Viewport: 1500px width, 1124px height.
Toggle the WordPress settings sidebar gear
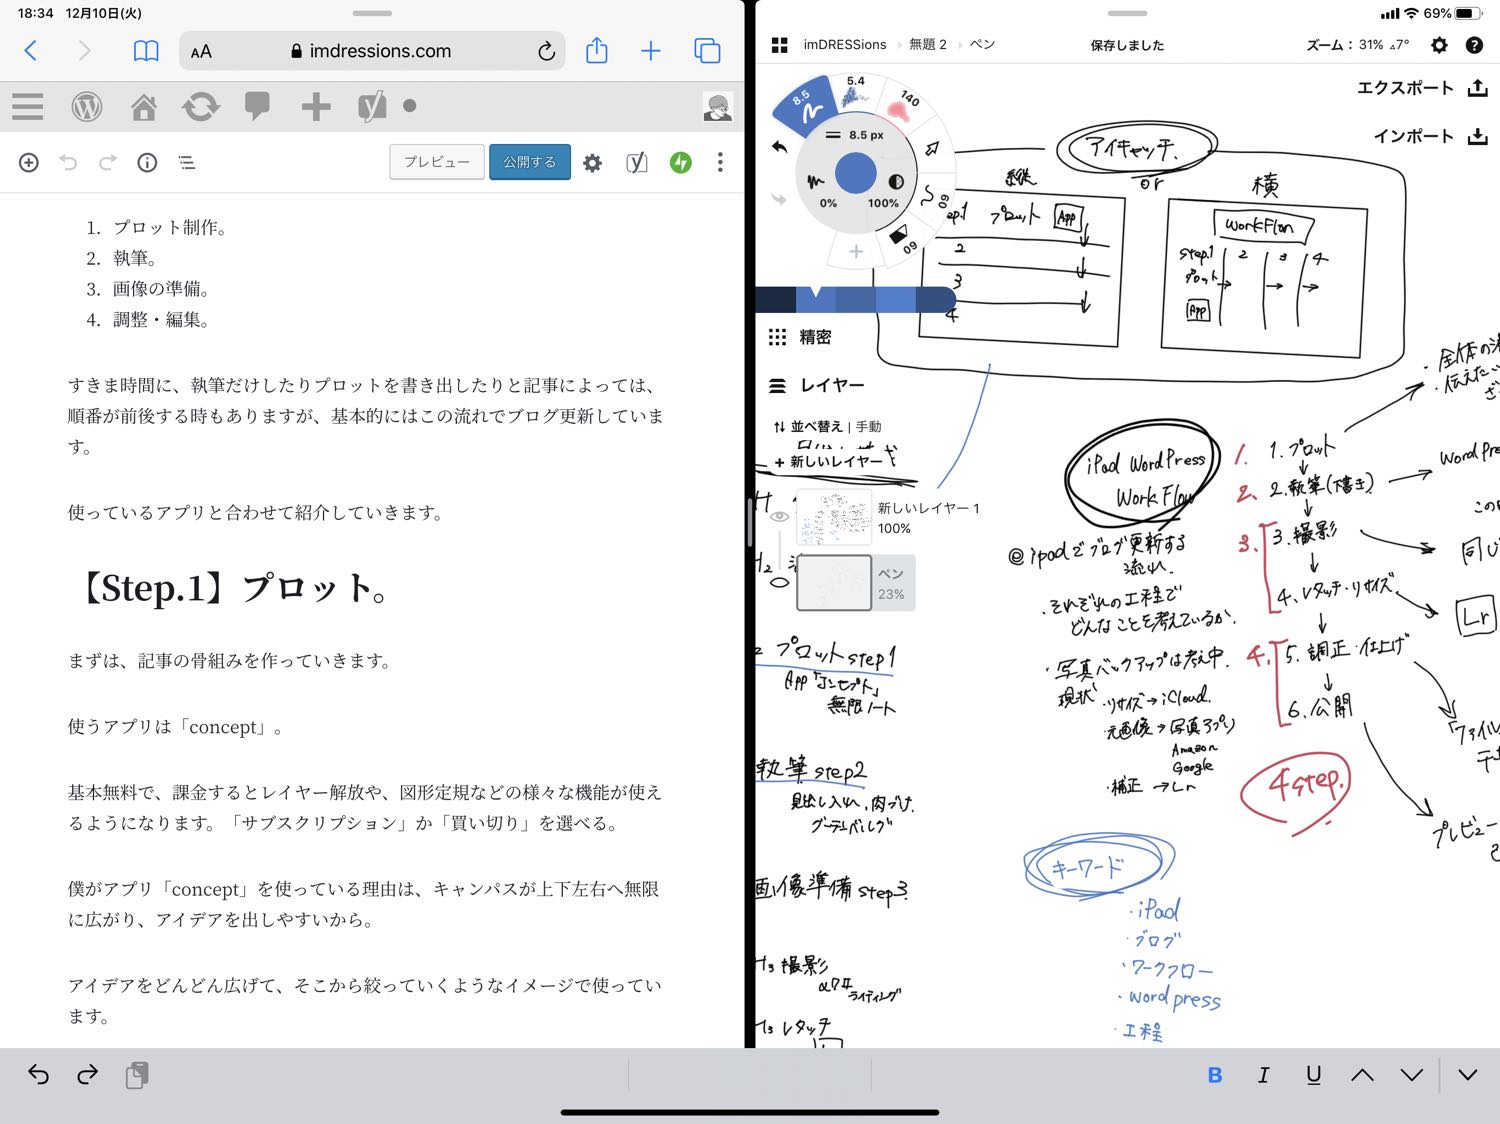pyautogui.click(x=593, y=162)
